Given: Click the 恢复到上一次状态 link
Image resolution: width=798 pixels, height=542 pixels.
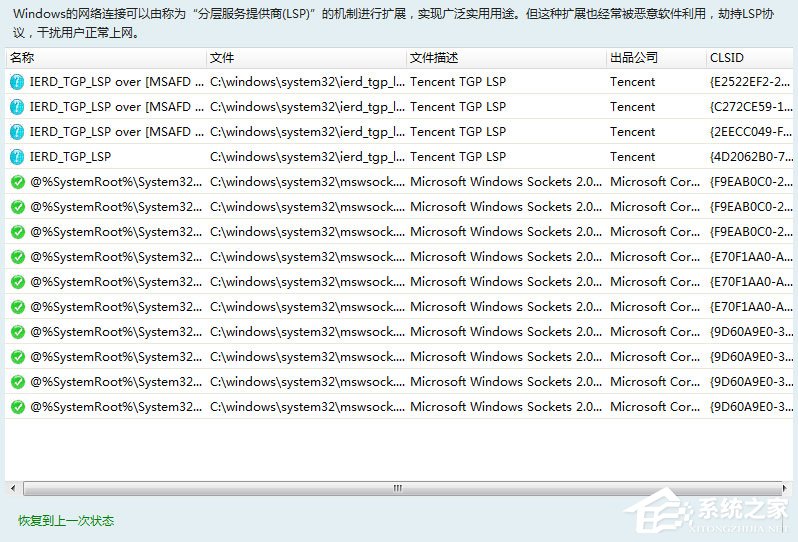Looking at the screenshot, I should pyautogui.click(x=66, y=521).
